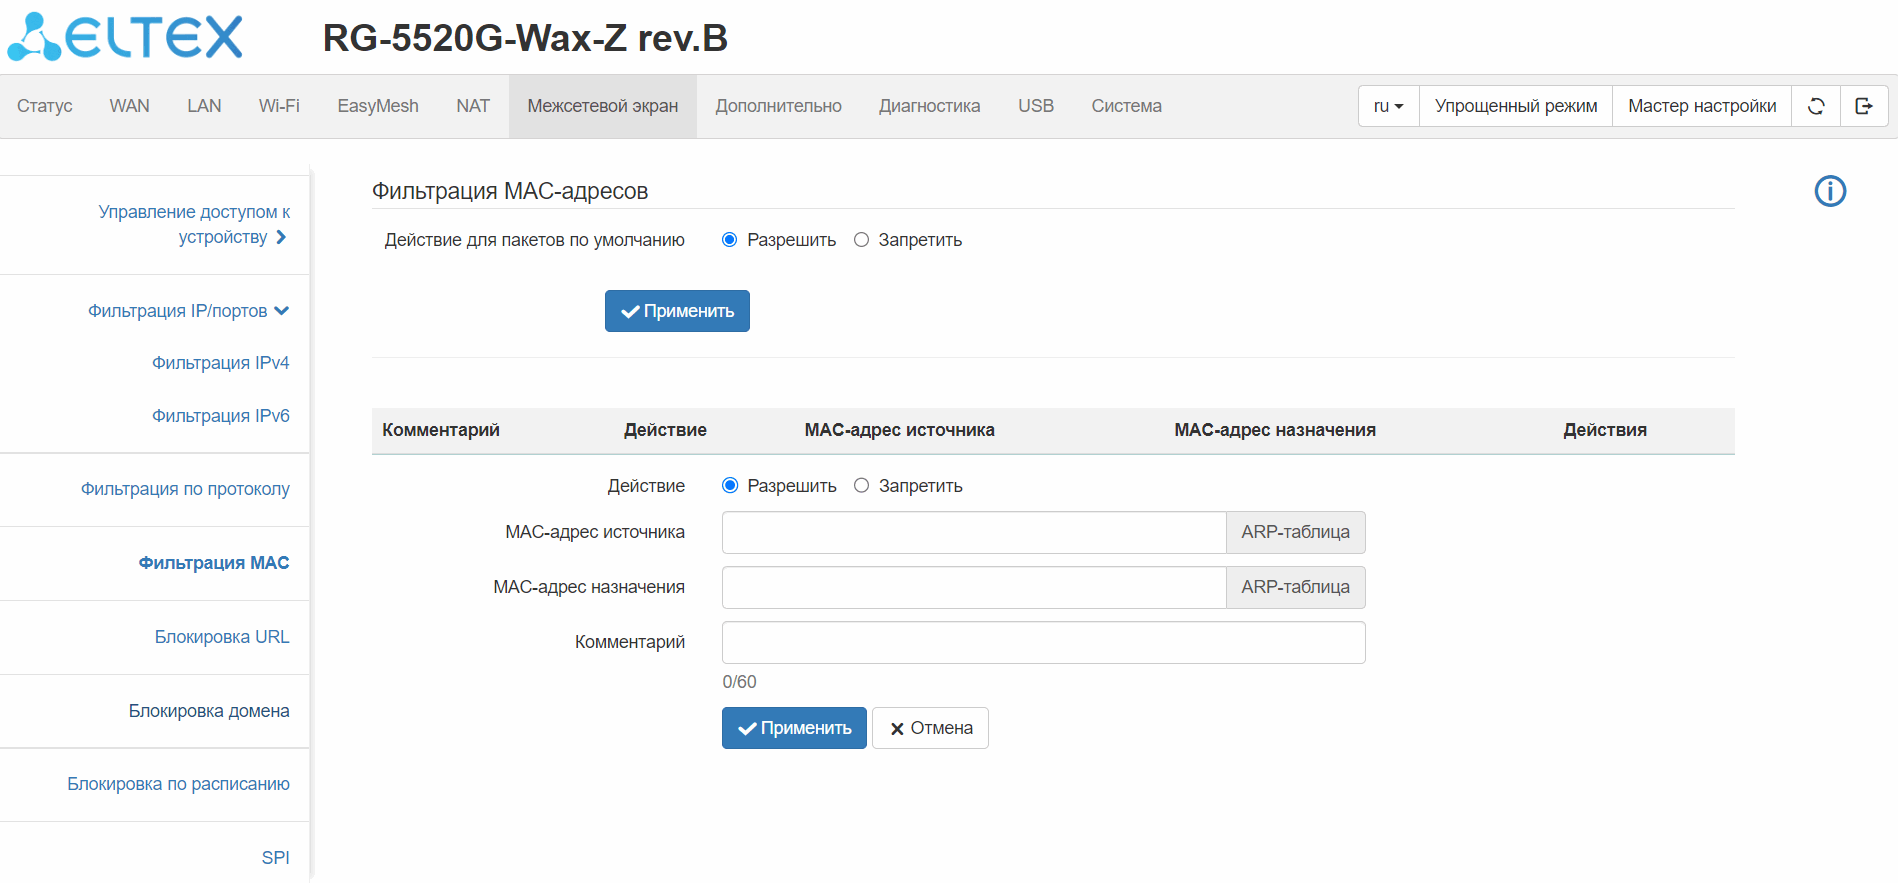The width and height of the screenshot is (1898, 883).
Task: Click Мастер настройки button
Action: point(1702,106)
